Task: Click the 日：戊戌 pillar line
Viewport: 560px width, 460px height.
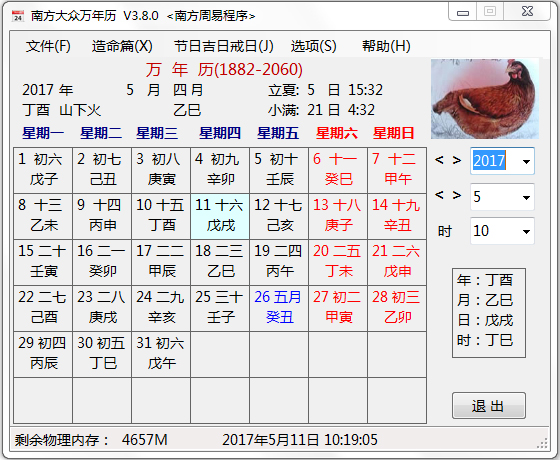Action: (x=485, y=320)
